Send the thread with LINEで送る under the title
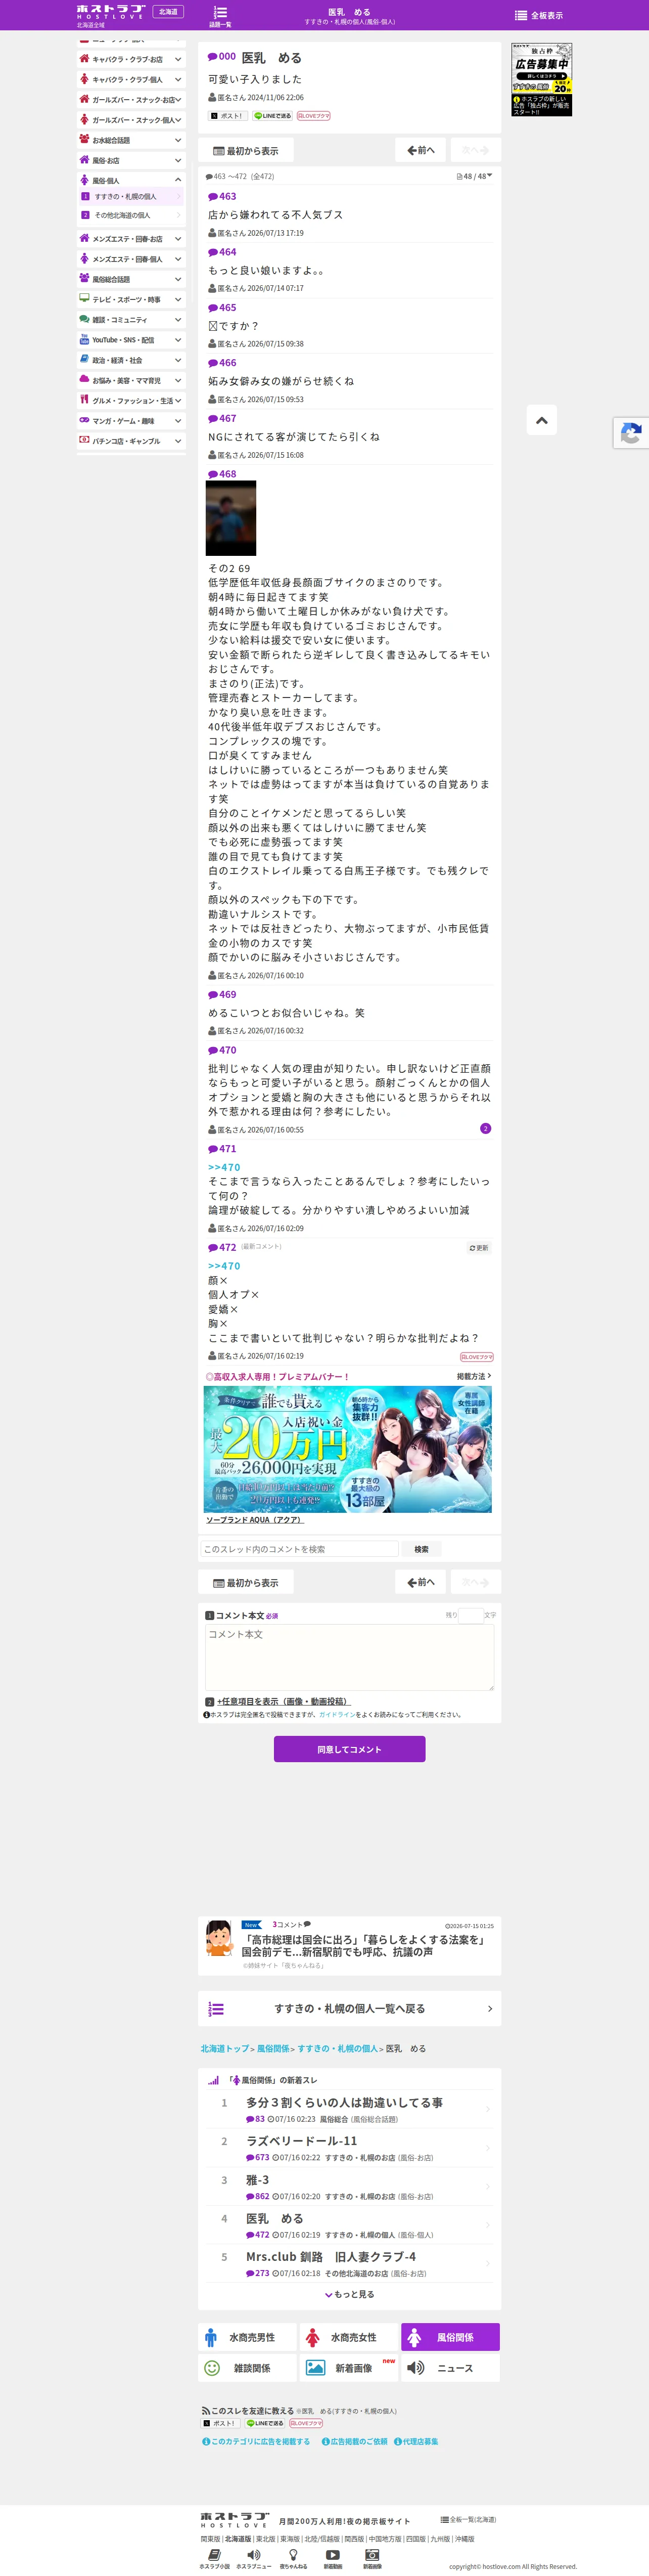The height and width of the screenshot is (2576, 649). coord(272,116)
